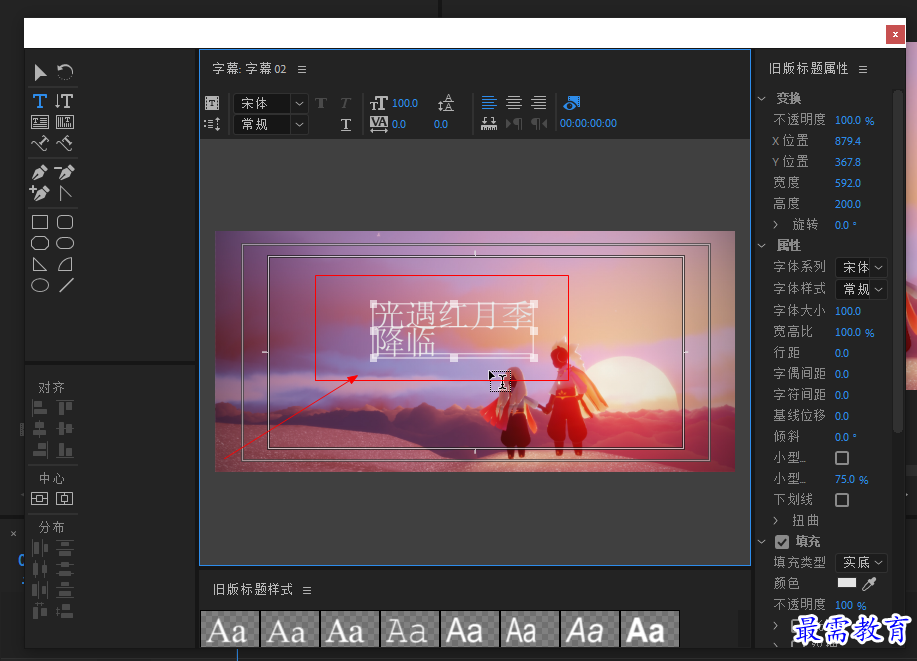This screenshot has height=661, width=917.
Task: Select the Area Type tool
Action: point(40,122)
